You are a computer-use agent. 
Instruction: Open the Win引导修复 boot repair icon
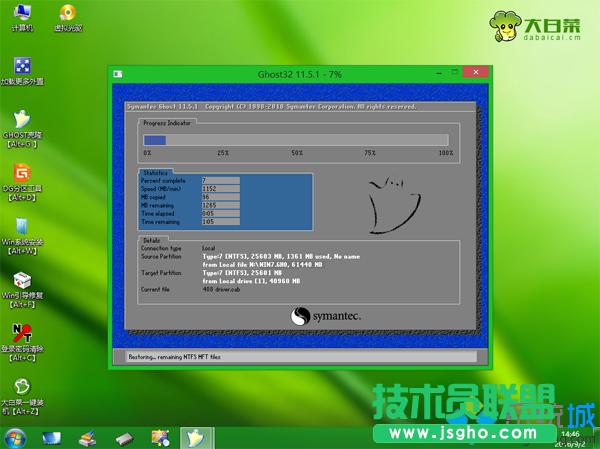[x=21, y=283]
